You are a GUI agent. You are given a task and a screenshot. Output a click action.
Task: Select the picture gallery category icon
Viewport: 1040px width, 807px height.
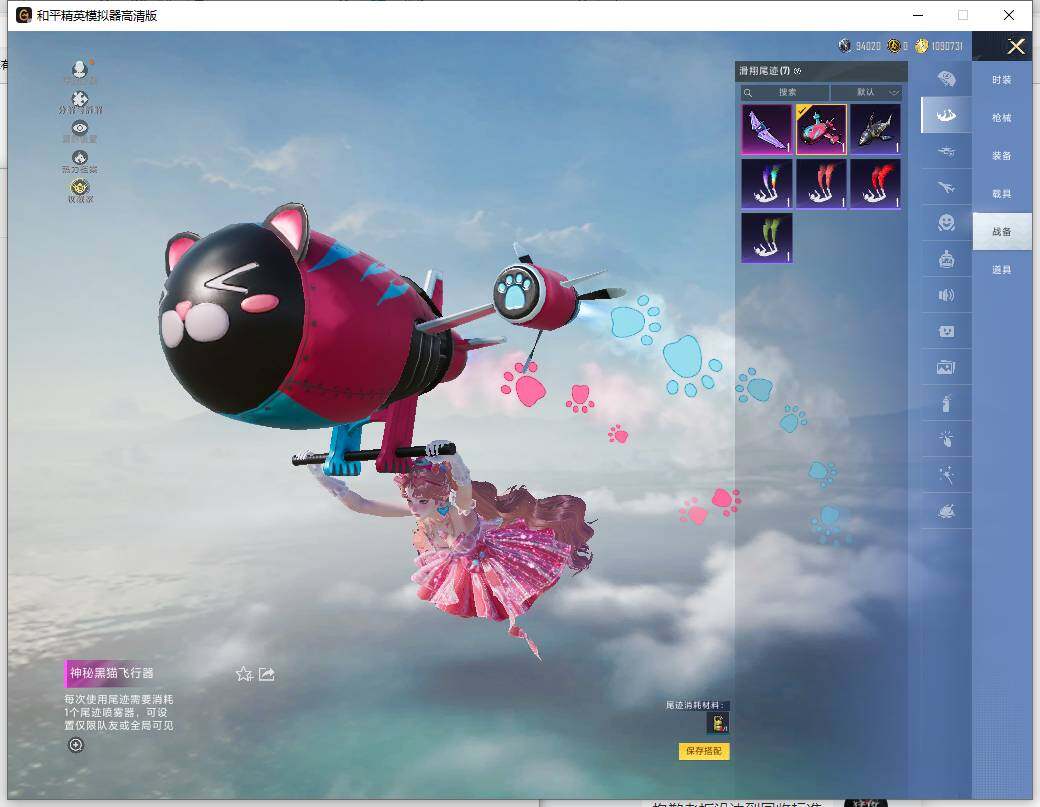coord(946,367)
